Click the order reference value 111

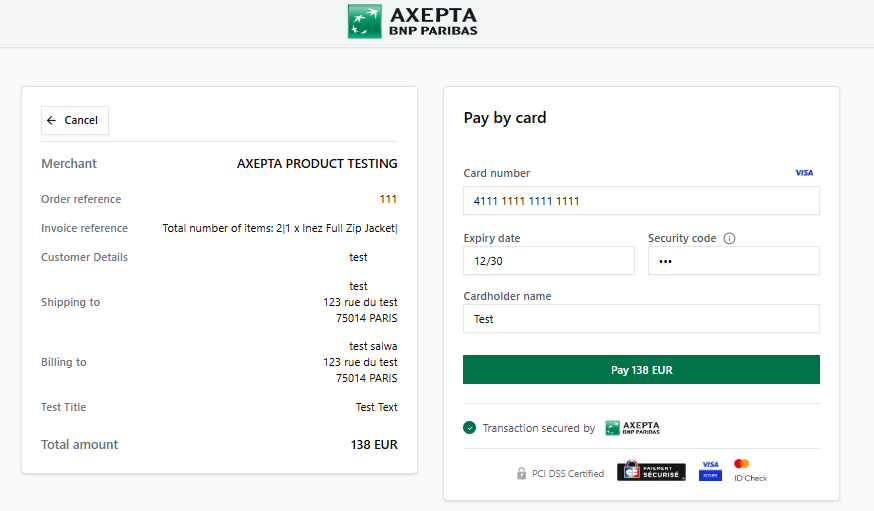coord(388,199)
